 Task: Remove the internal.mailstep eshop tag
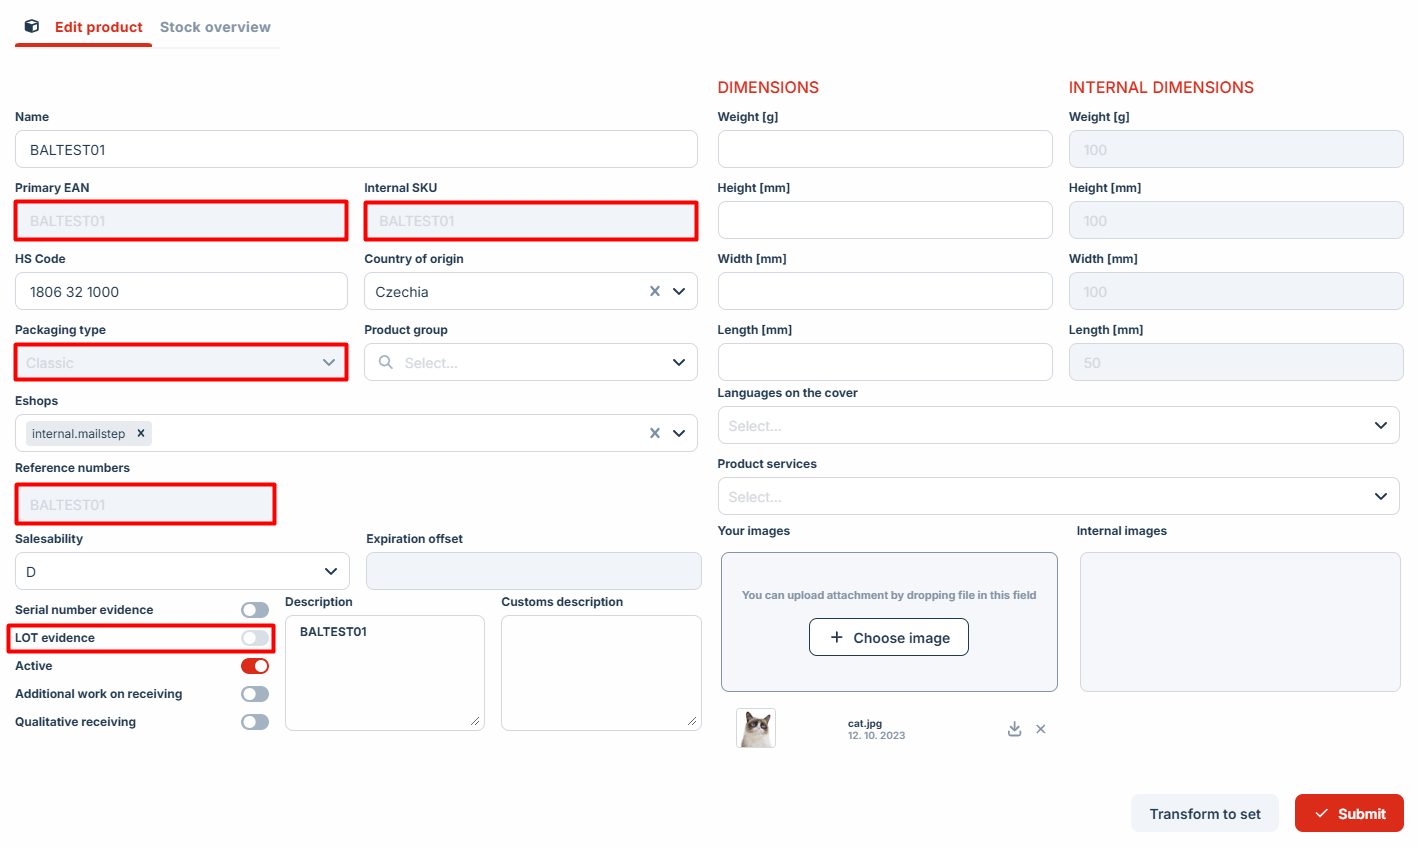tap(141, 433)
